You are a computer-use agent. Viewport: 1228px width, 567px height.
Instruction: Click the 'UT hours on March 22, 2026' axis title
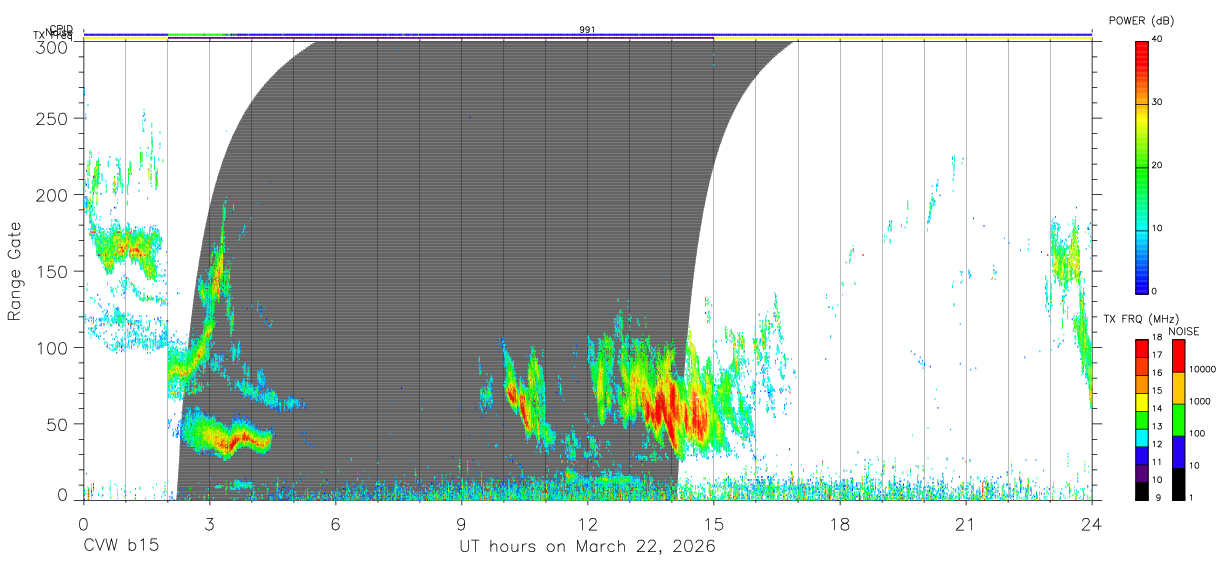click(x=587, y=547)
